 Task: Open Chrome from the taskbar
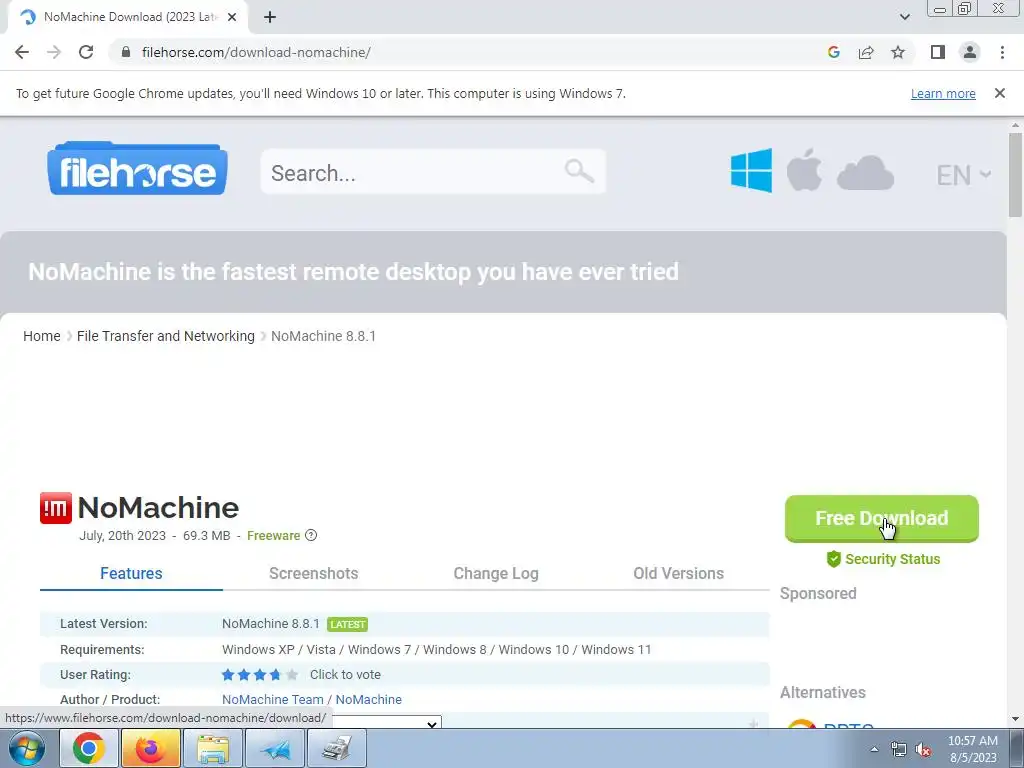(89, 748)
